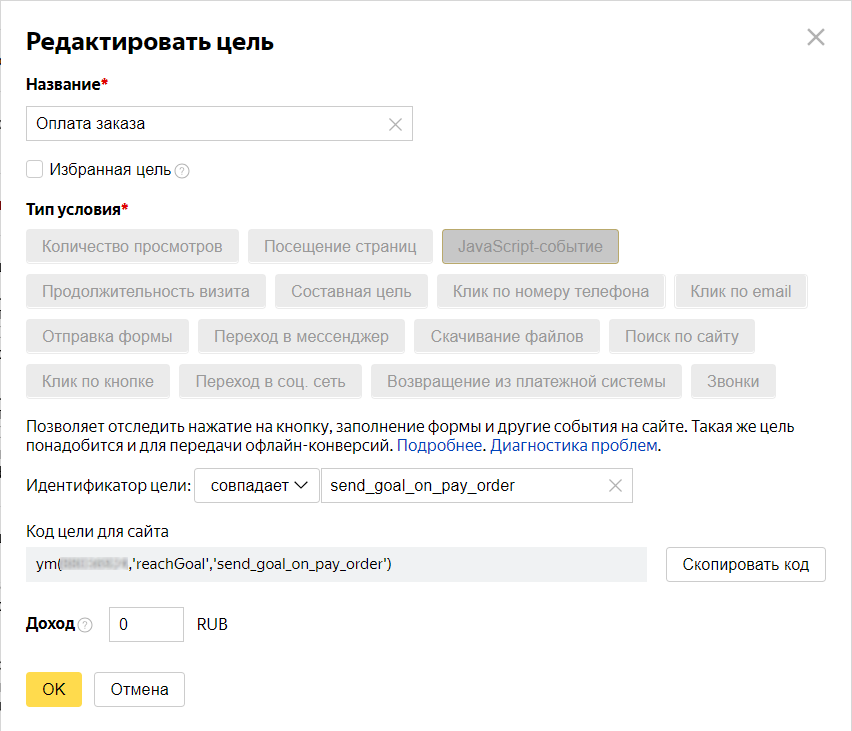This screenshot has height=731, width=852.
Task: Clear the goal name field
Action: (396, 124)
